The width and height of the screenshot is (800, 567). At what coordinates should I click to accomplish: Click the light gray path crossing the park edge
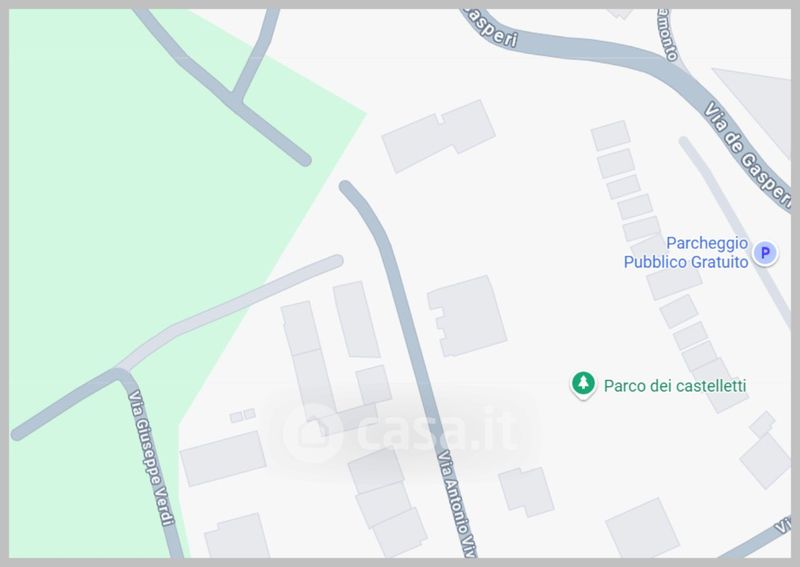coord(230,312)
